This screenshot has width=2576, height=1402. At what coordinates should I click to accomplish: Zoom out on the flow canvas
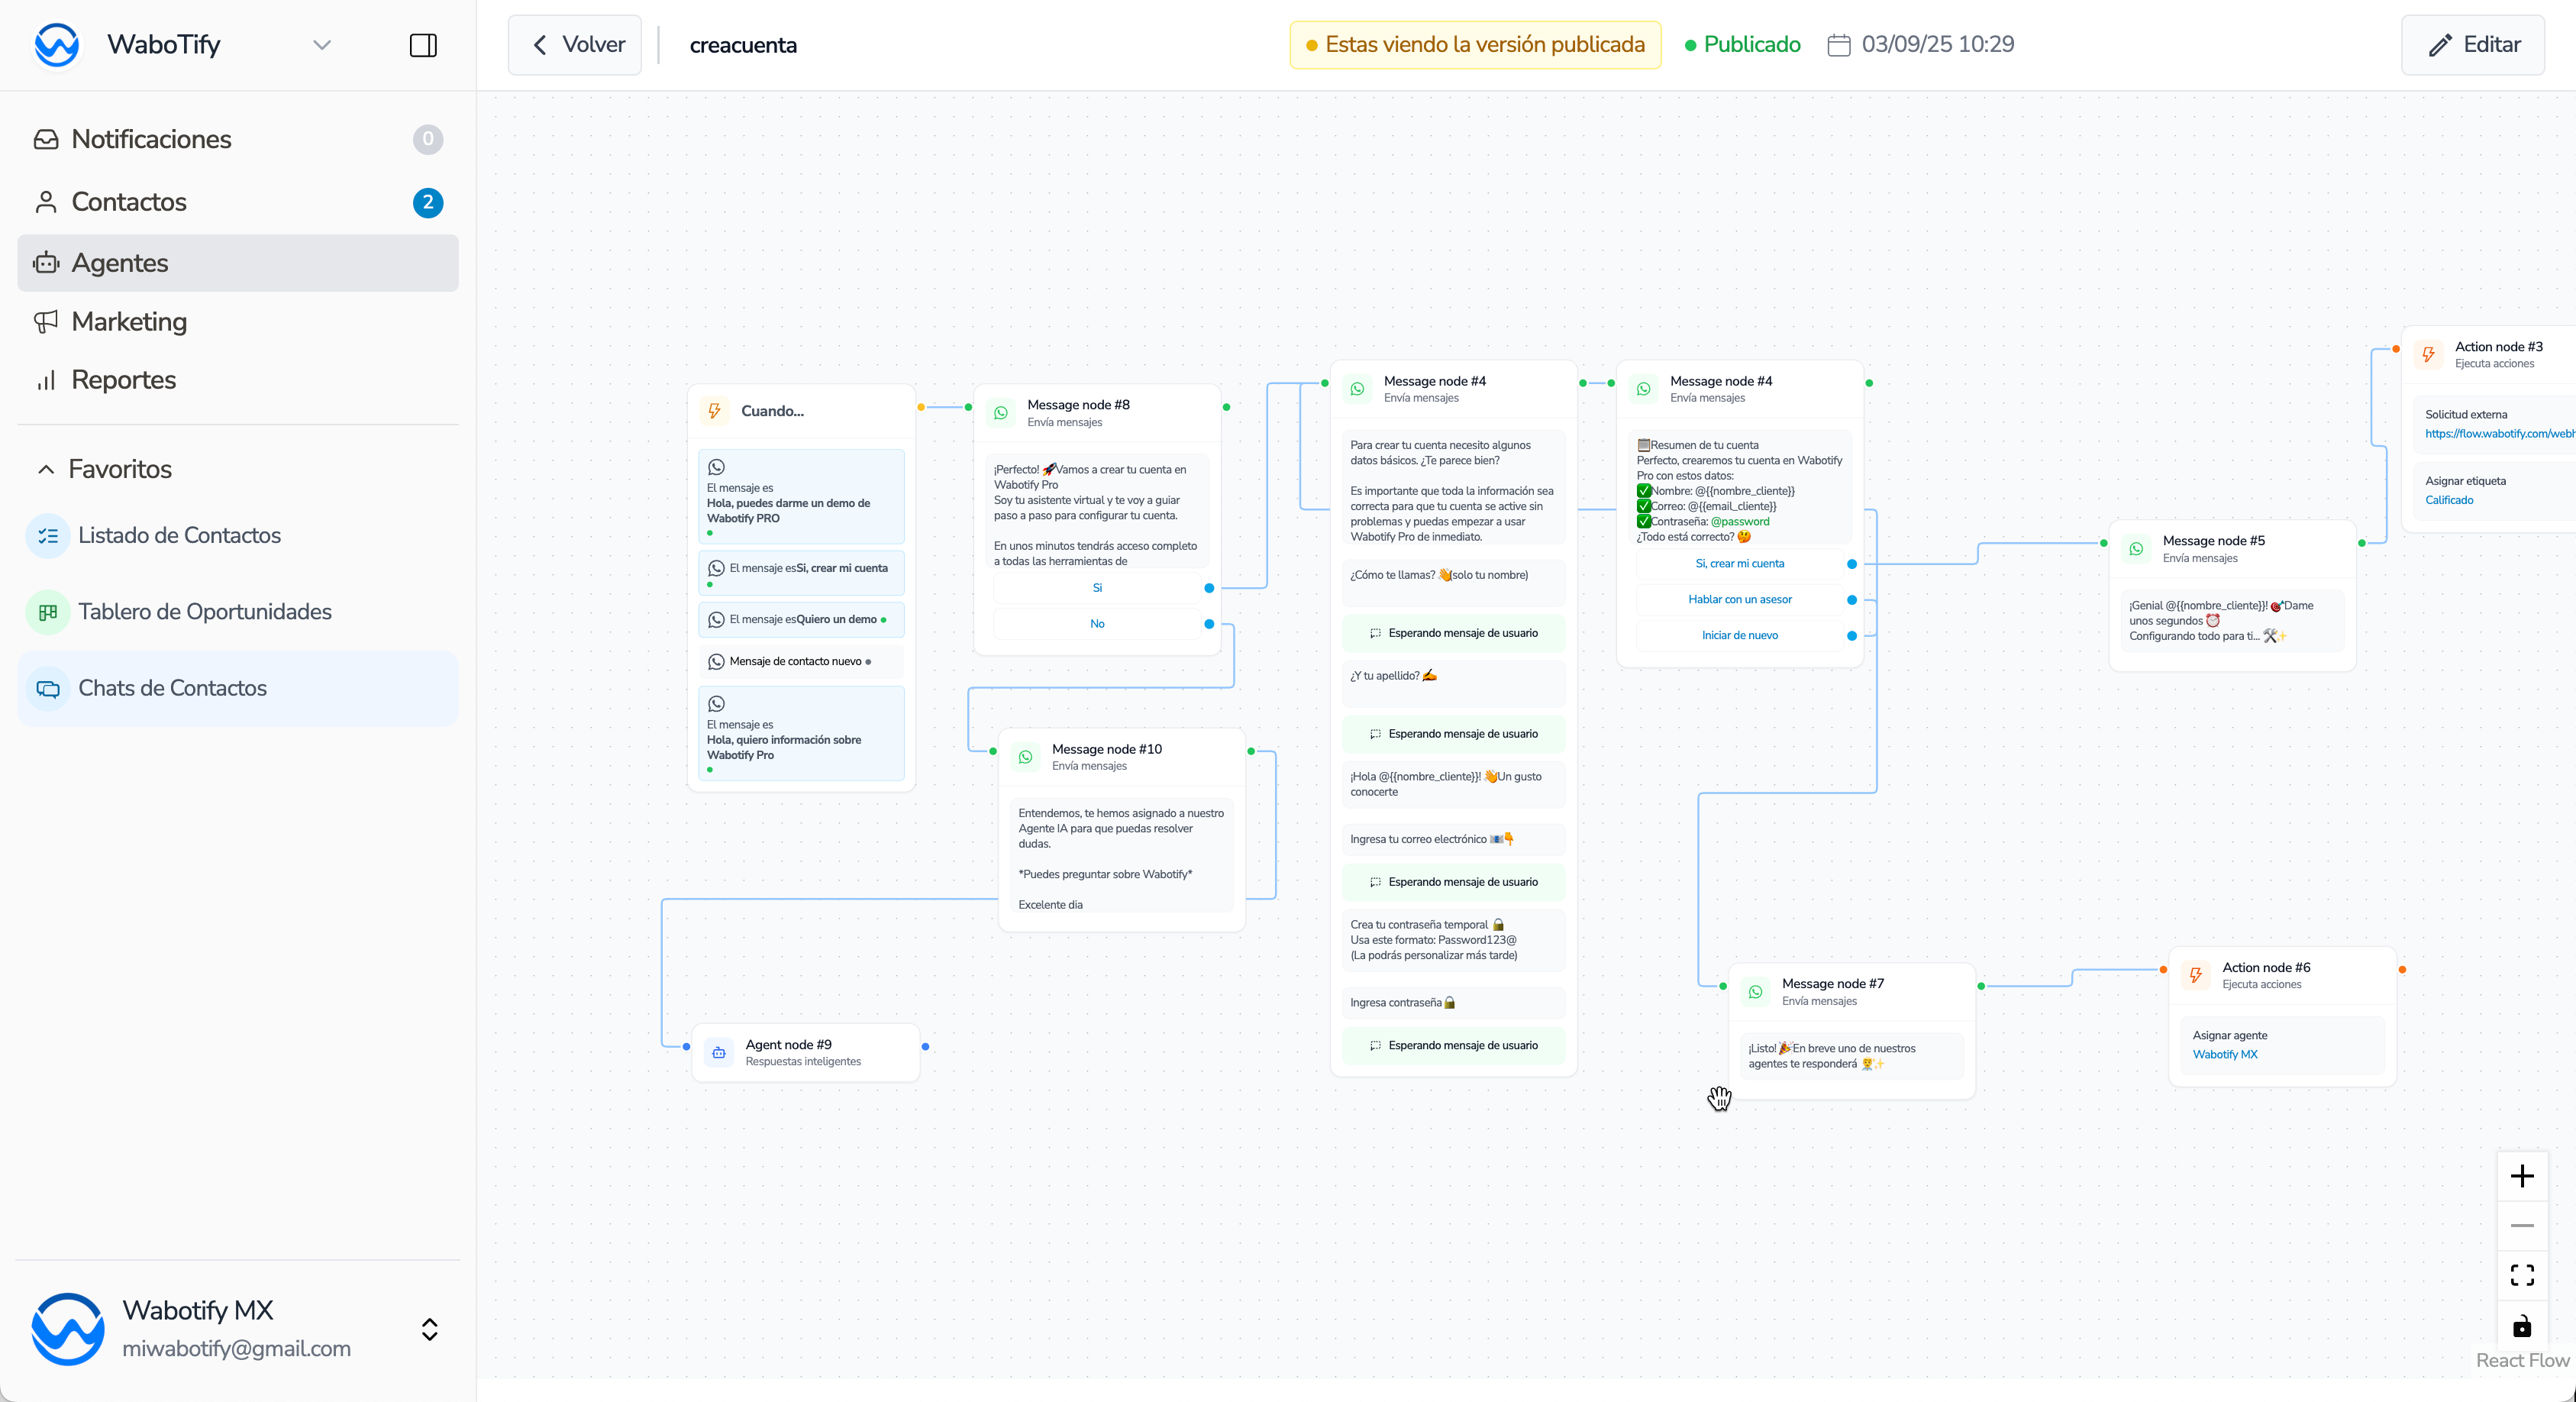2522,1226
